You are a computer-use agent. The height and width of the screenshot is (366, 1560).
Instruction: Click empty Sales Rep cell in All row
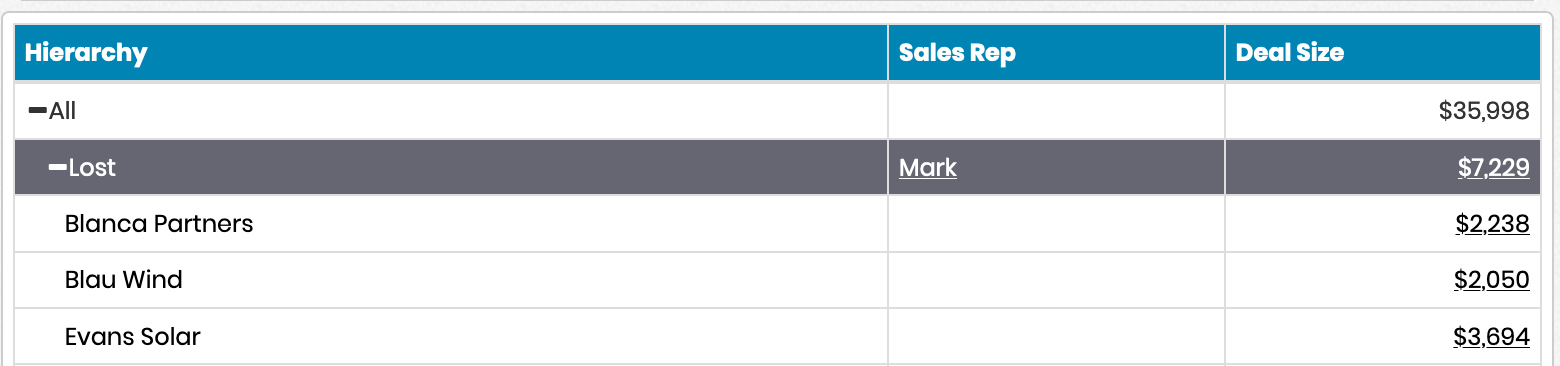click(x=1056, y=111)
